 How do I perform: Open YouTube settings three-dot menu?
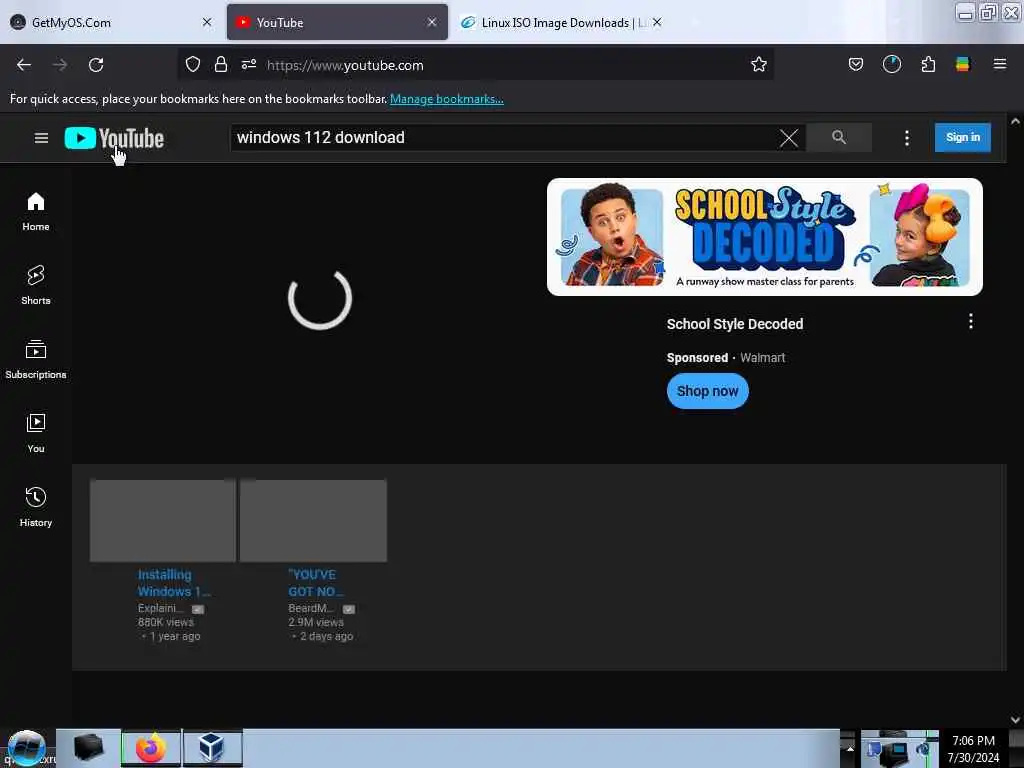click(906, 138)
